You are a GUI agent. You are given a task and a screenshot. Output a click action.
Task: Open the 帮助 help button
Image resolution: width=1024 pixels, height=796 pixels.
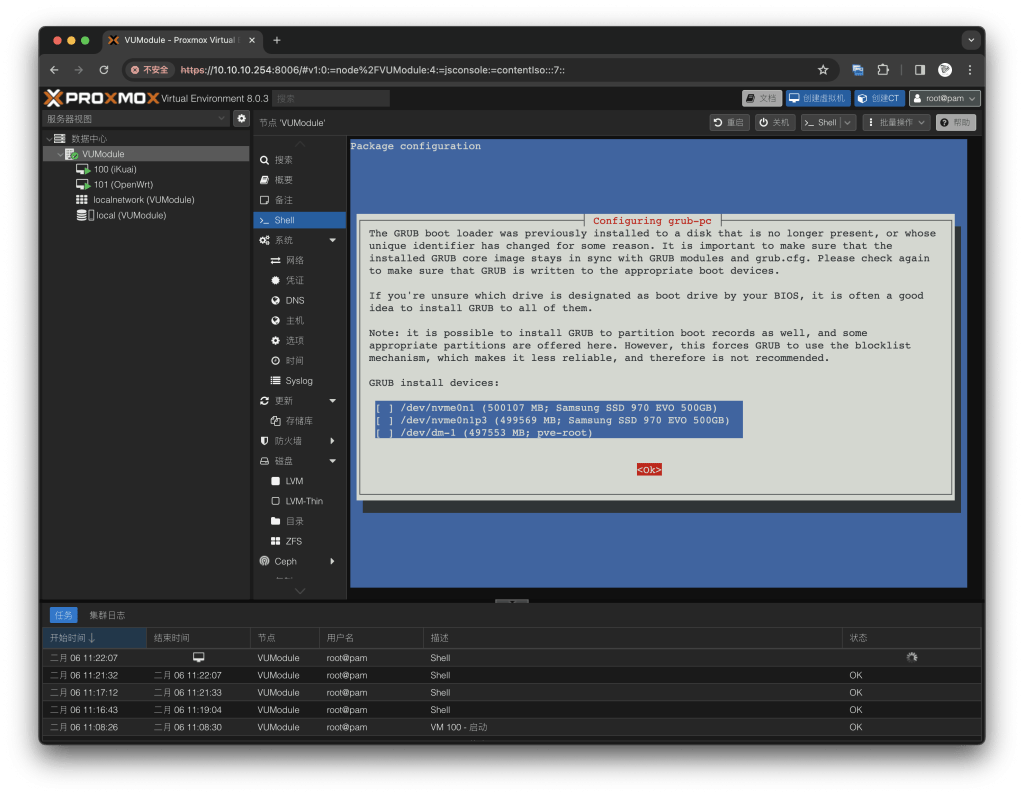click(x=955, y=122)
